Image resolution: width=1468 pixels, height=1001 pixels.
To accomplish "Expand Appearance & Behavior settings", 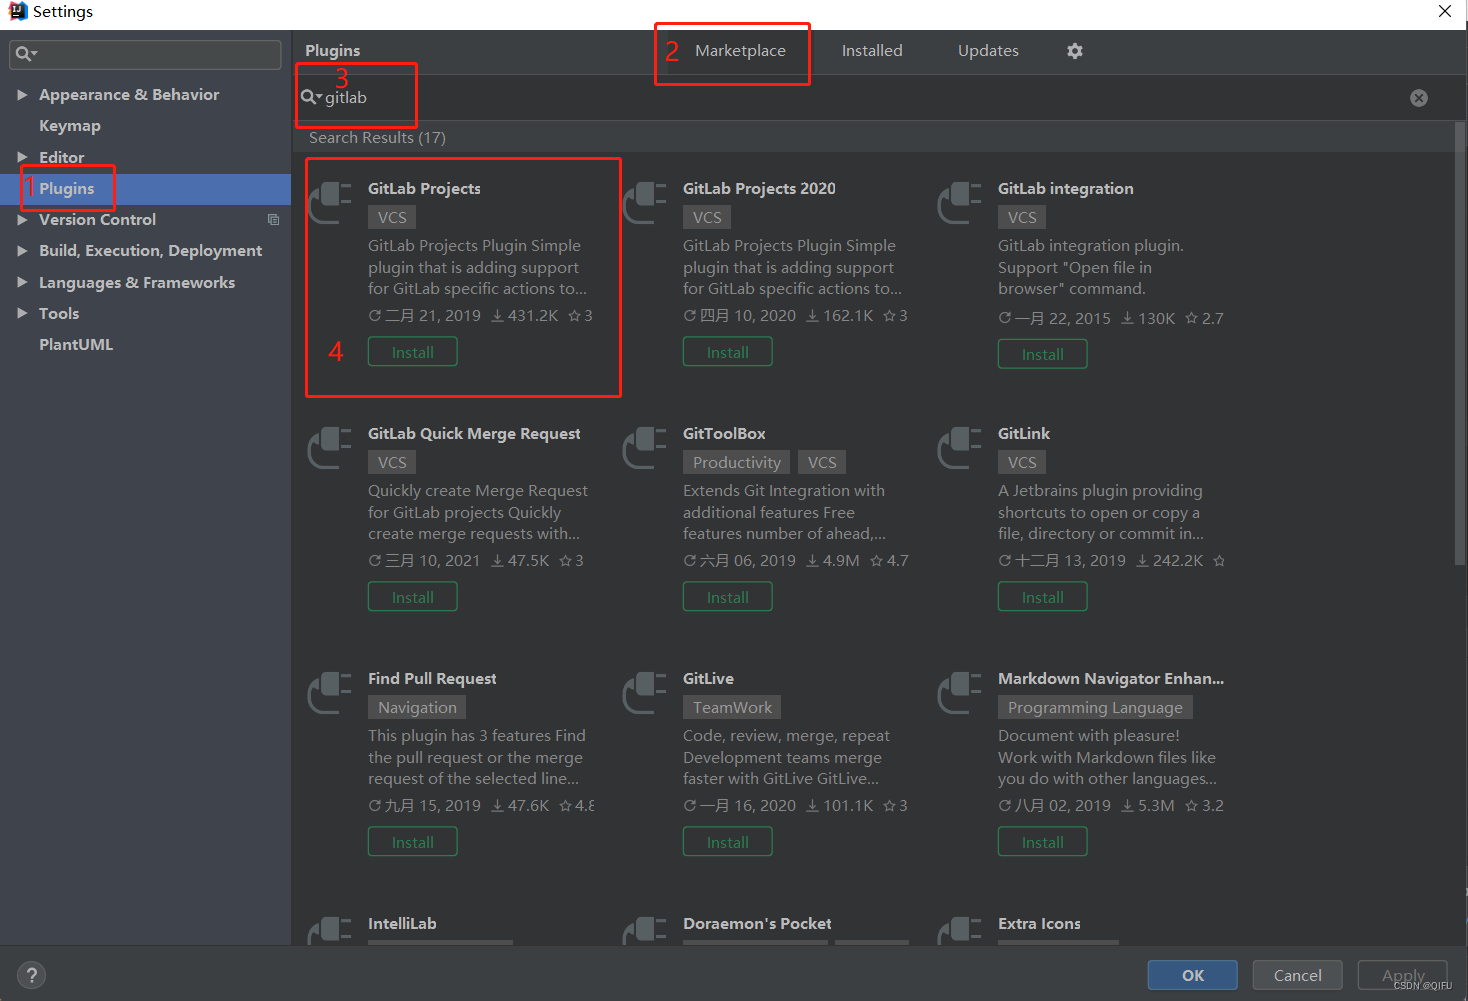I will [22, 95].
